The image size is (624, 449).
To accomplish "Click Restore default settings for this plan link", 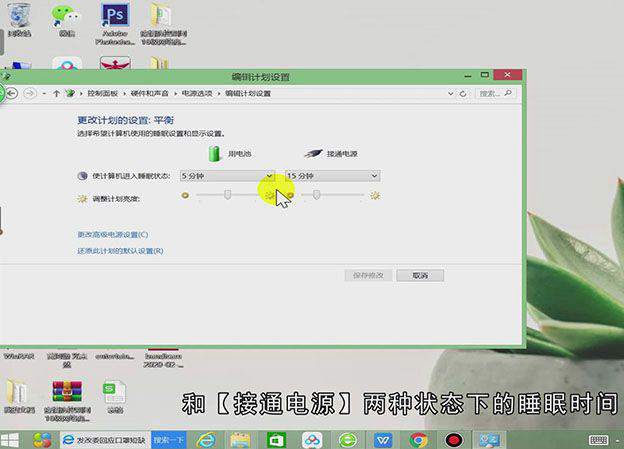I will click(120, 251).
